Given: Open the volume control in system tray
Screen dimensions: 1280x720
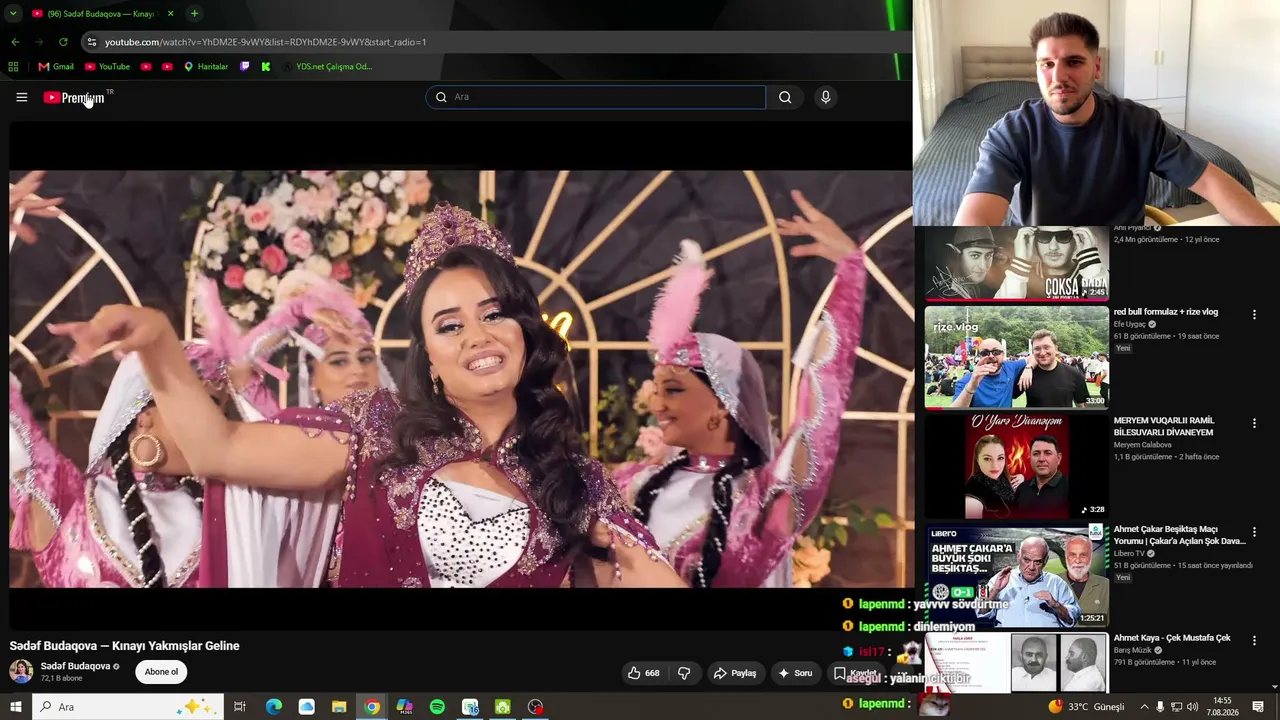Looking at the screenshot, I should pyautogui.click(x=1192, y=707).
